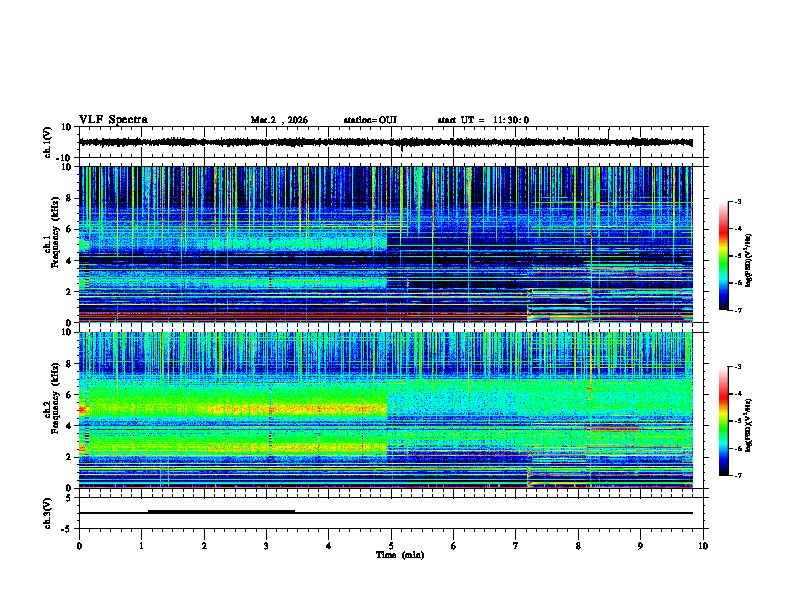
Task: Click the "6" kHz tick on ch.1 frequency axis
Action: tap(69, 229)
